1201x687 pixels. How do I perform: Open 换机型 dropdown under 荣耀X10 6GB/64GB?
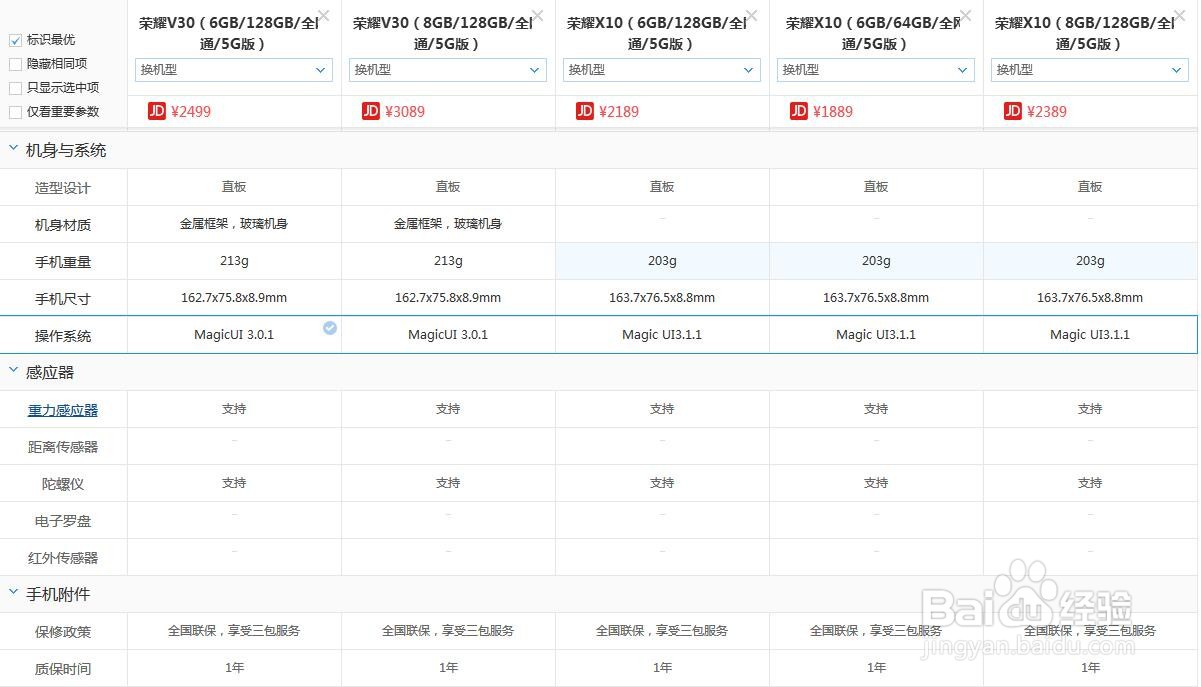point(876,70)
